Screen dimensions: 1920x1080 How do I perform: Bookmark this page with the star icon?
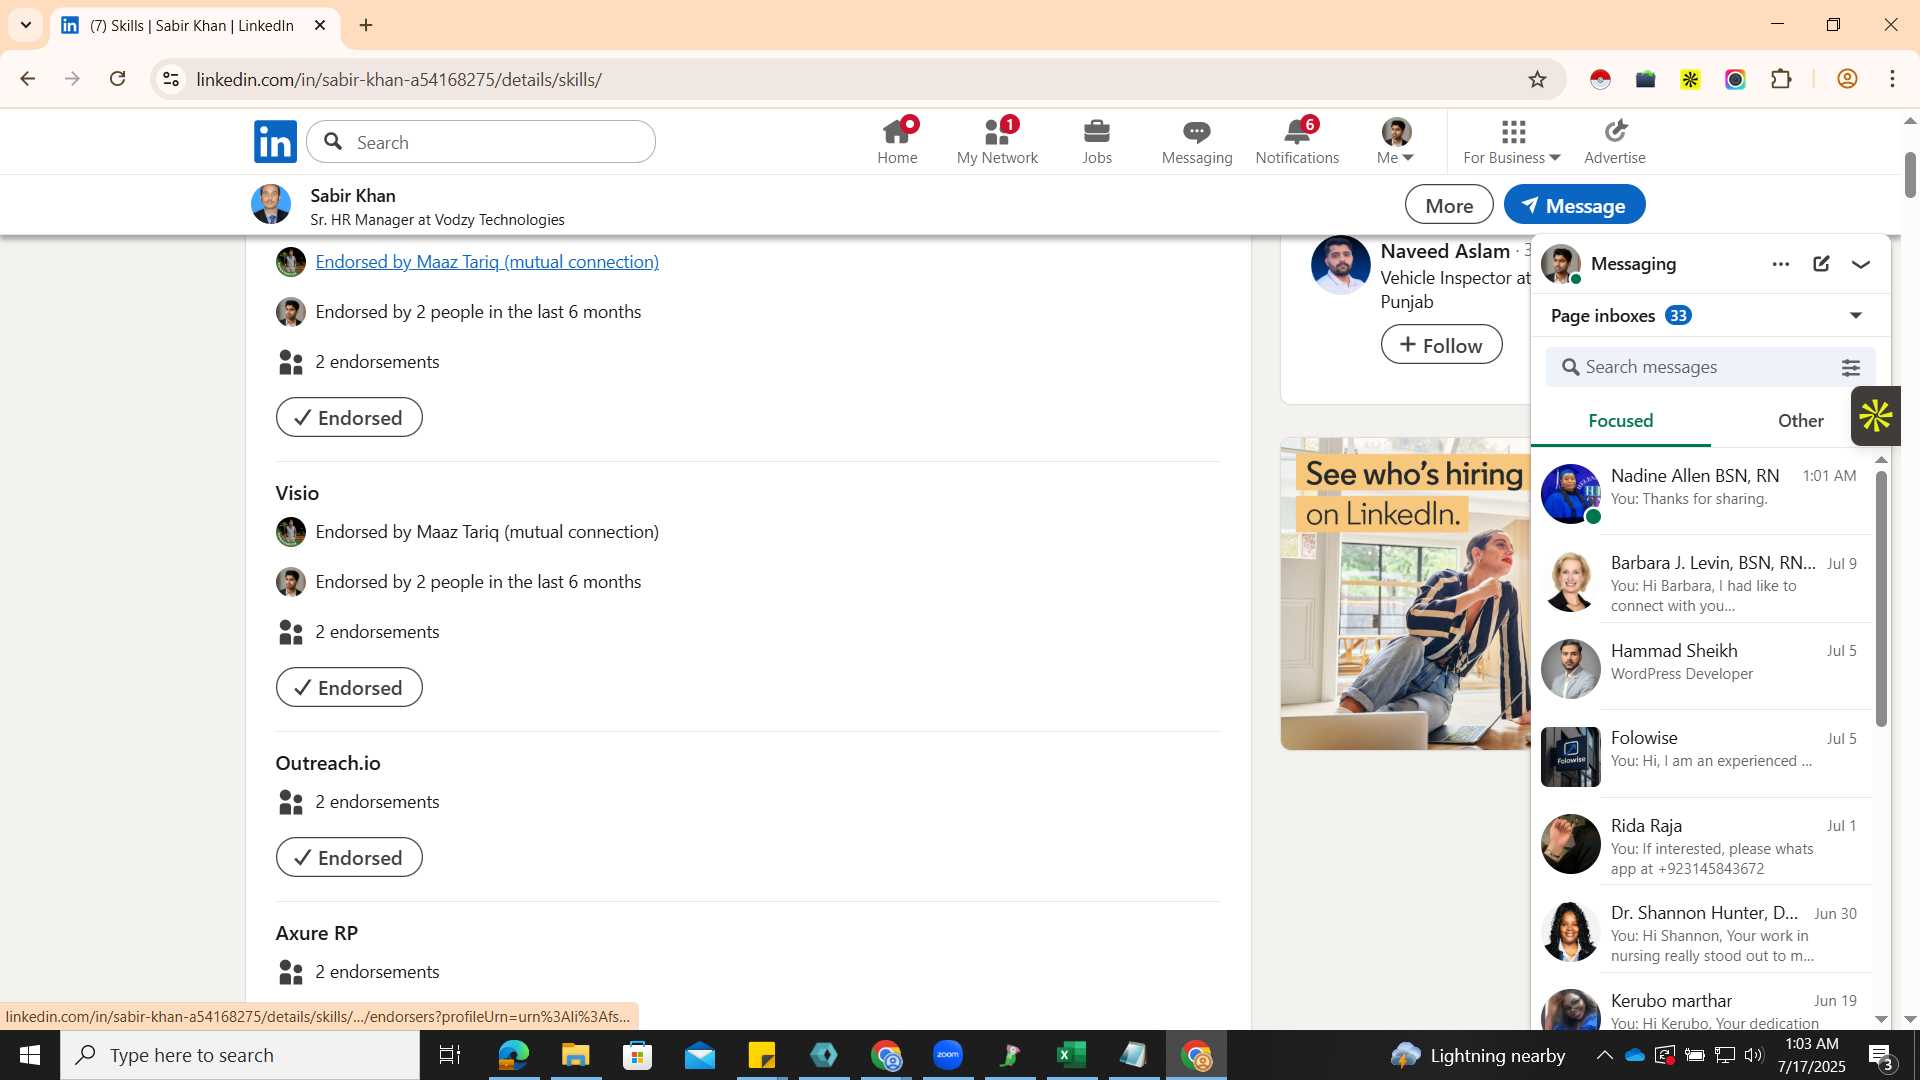[x=1537, y=79]
